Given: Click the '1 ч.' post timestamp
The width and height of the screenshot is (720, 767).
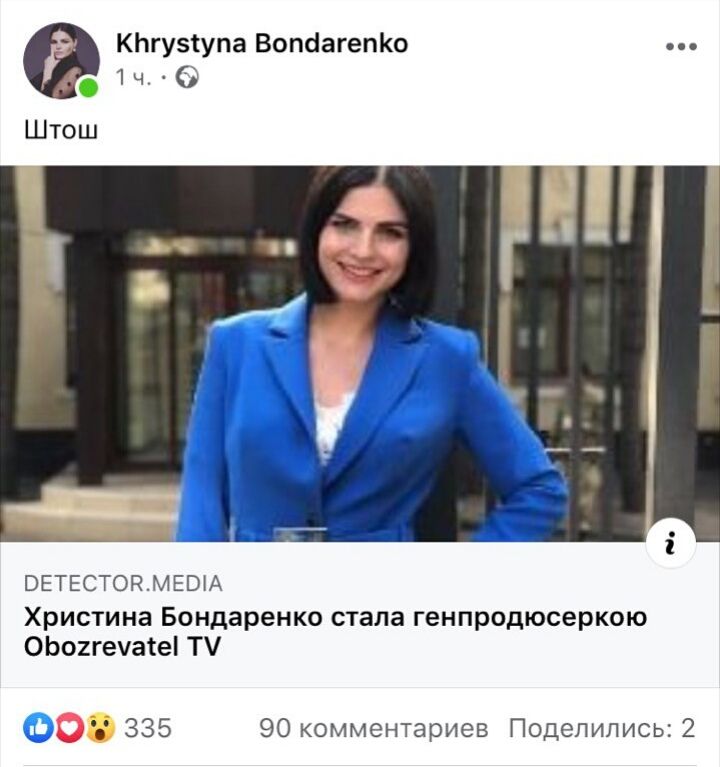Looking at the screenshot, I should click(x=133, y=77).
